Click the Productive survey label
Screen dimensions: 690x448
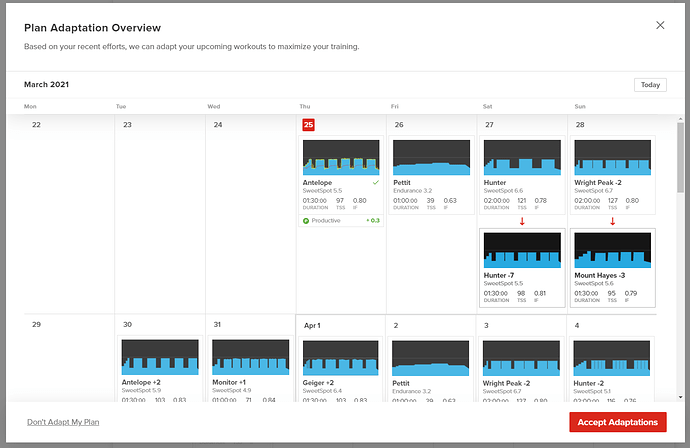(x=326, y=220)
